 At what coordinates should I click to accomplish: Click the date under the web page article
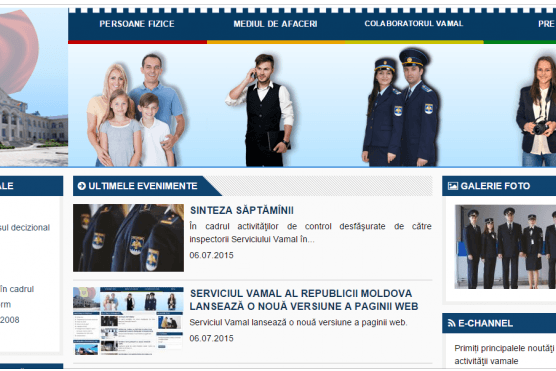(x=211, y=338)
